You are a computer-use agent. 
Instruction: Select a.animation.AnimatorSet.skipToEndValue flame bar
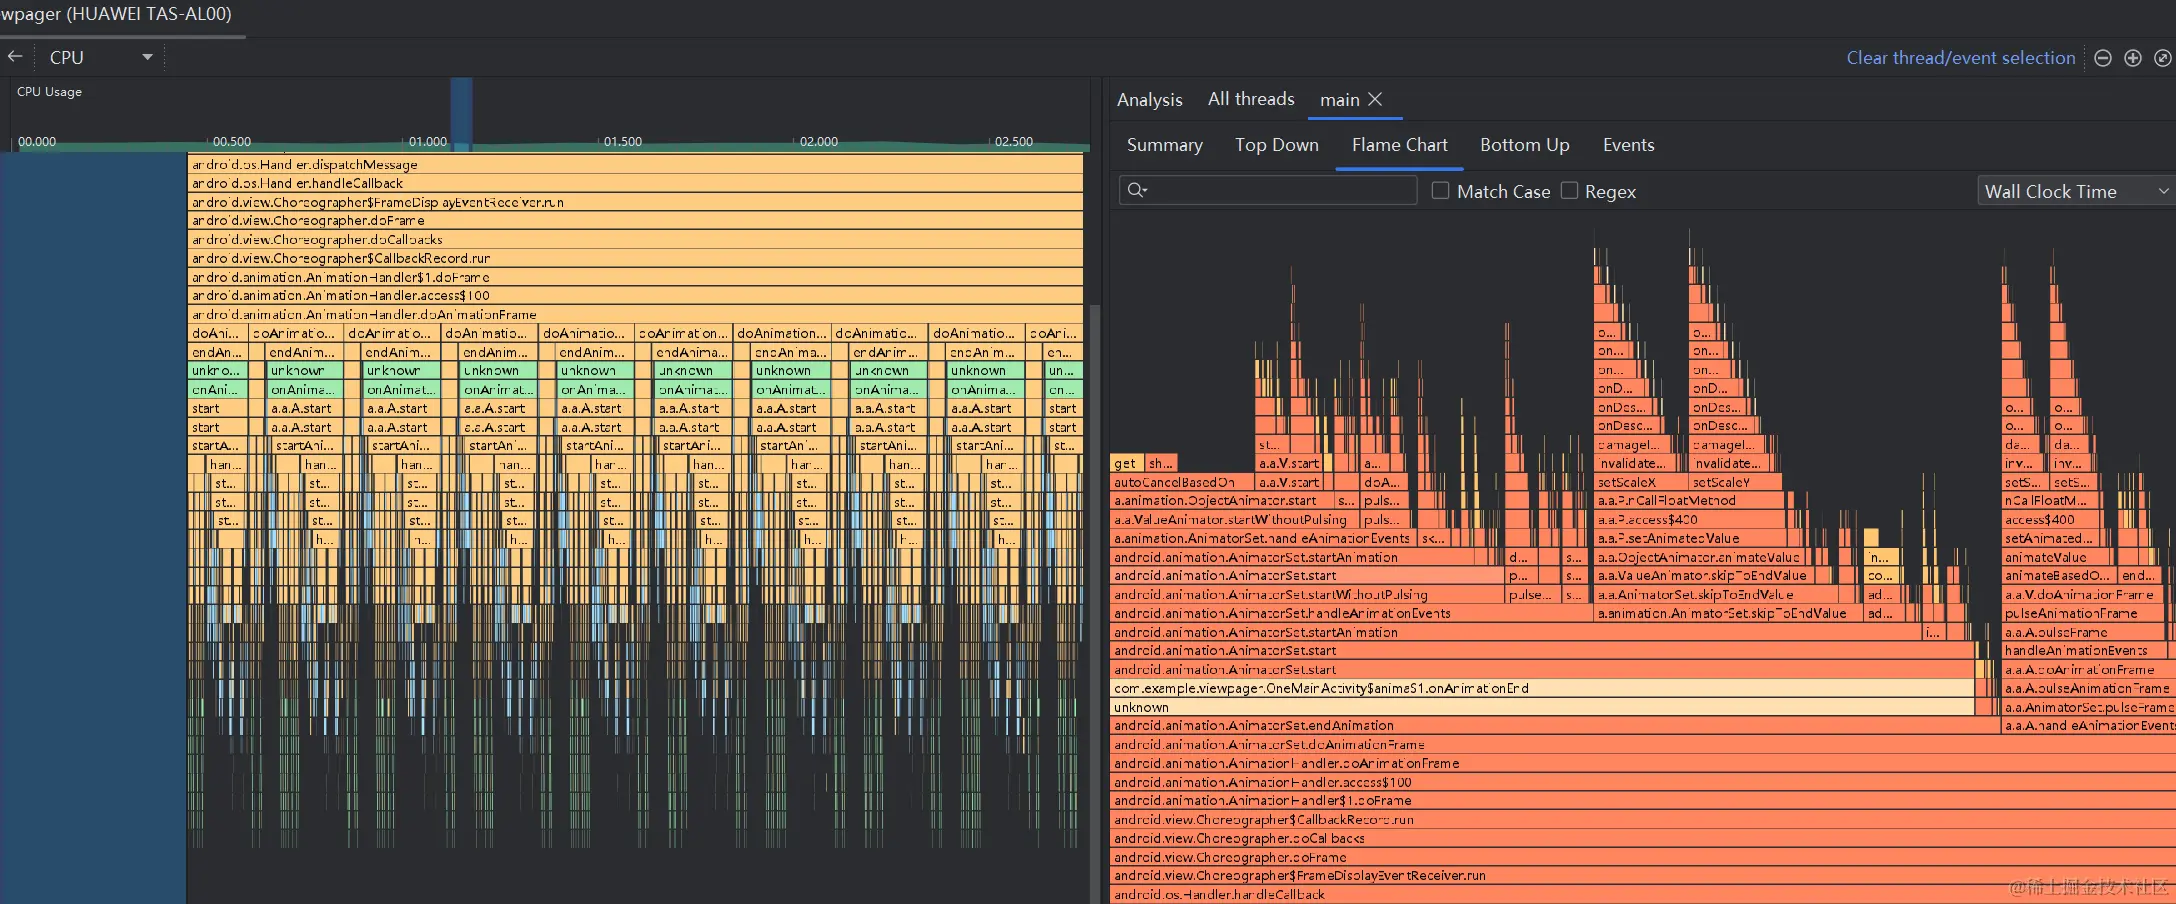[x=1729, y=613]
